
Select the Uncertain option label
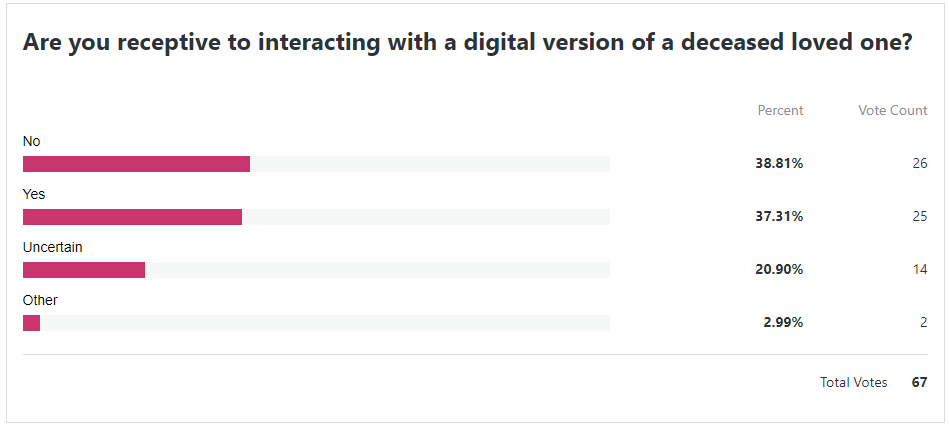[x=52, y=247]
